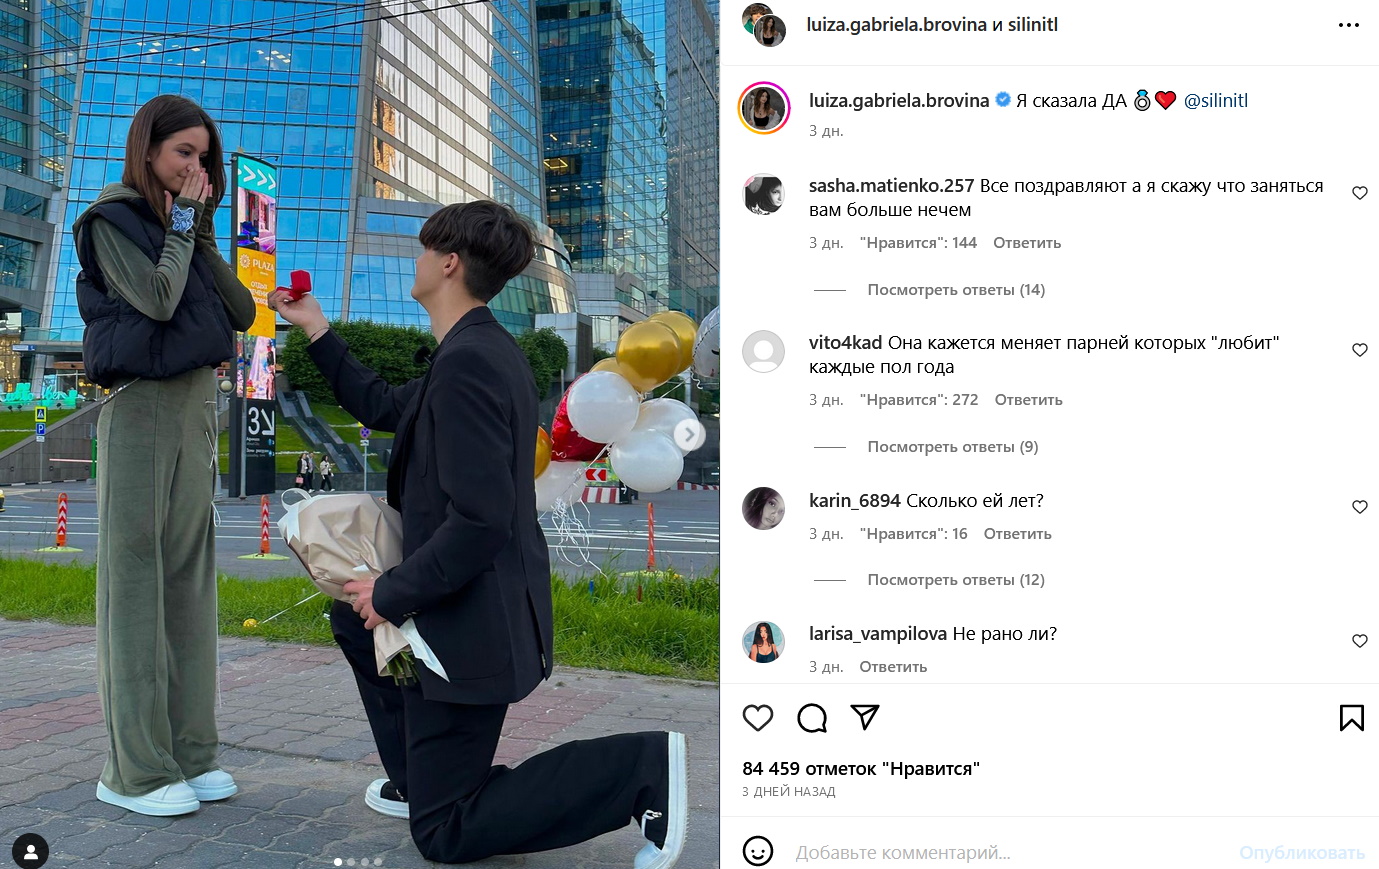This screenshot has height=869, width=1379.
Task: Open comment bubble icon below the comments
Action: [x=812, y=718]
